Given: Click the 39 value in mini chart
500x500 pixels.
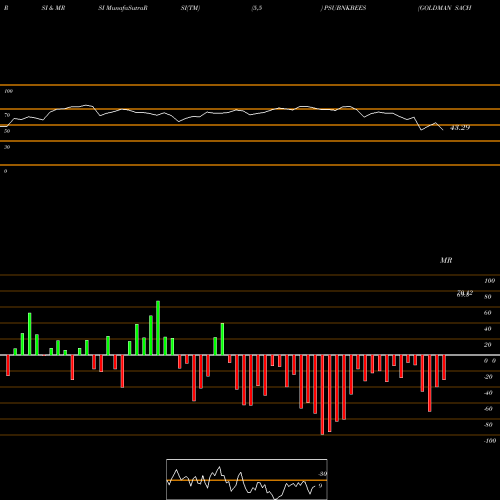Looking at the screenshot, I should [x=323, y=474].
